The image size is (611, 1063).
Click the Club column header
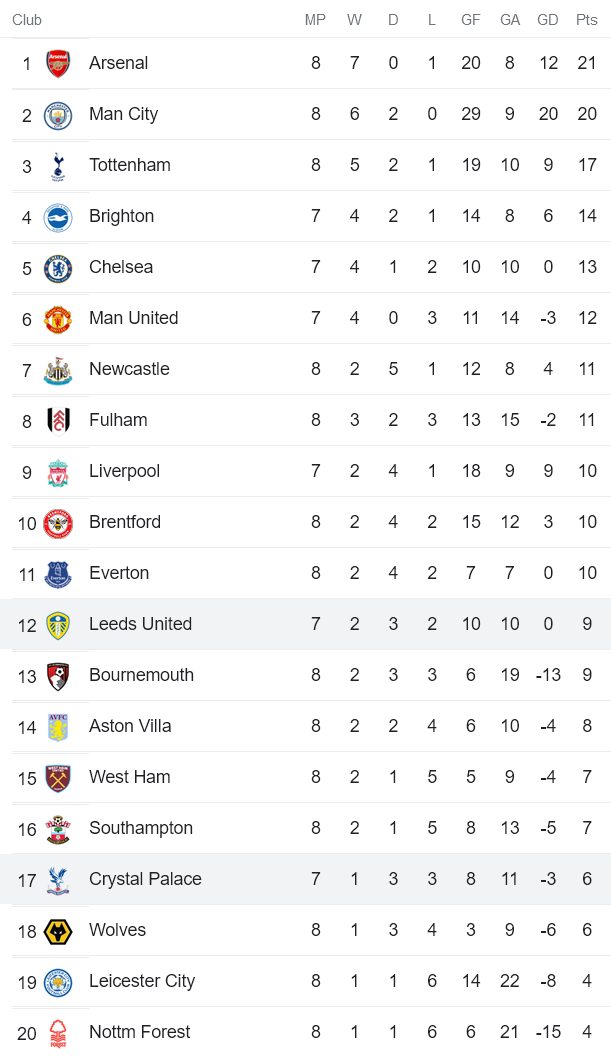pyautogui.click(x=27, y=20)
